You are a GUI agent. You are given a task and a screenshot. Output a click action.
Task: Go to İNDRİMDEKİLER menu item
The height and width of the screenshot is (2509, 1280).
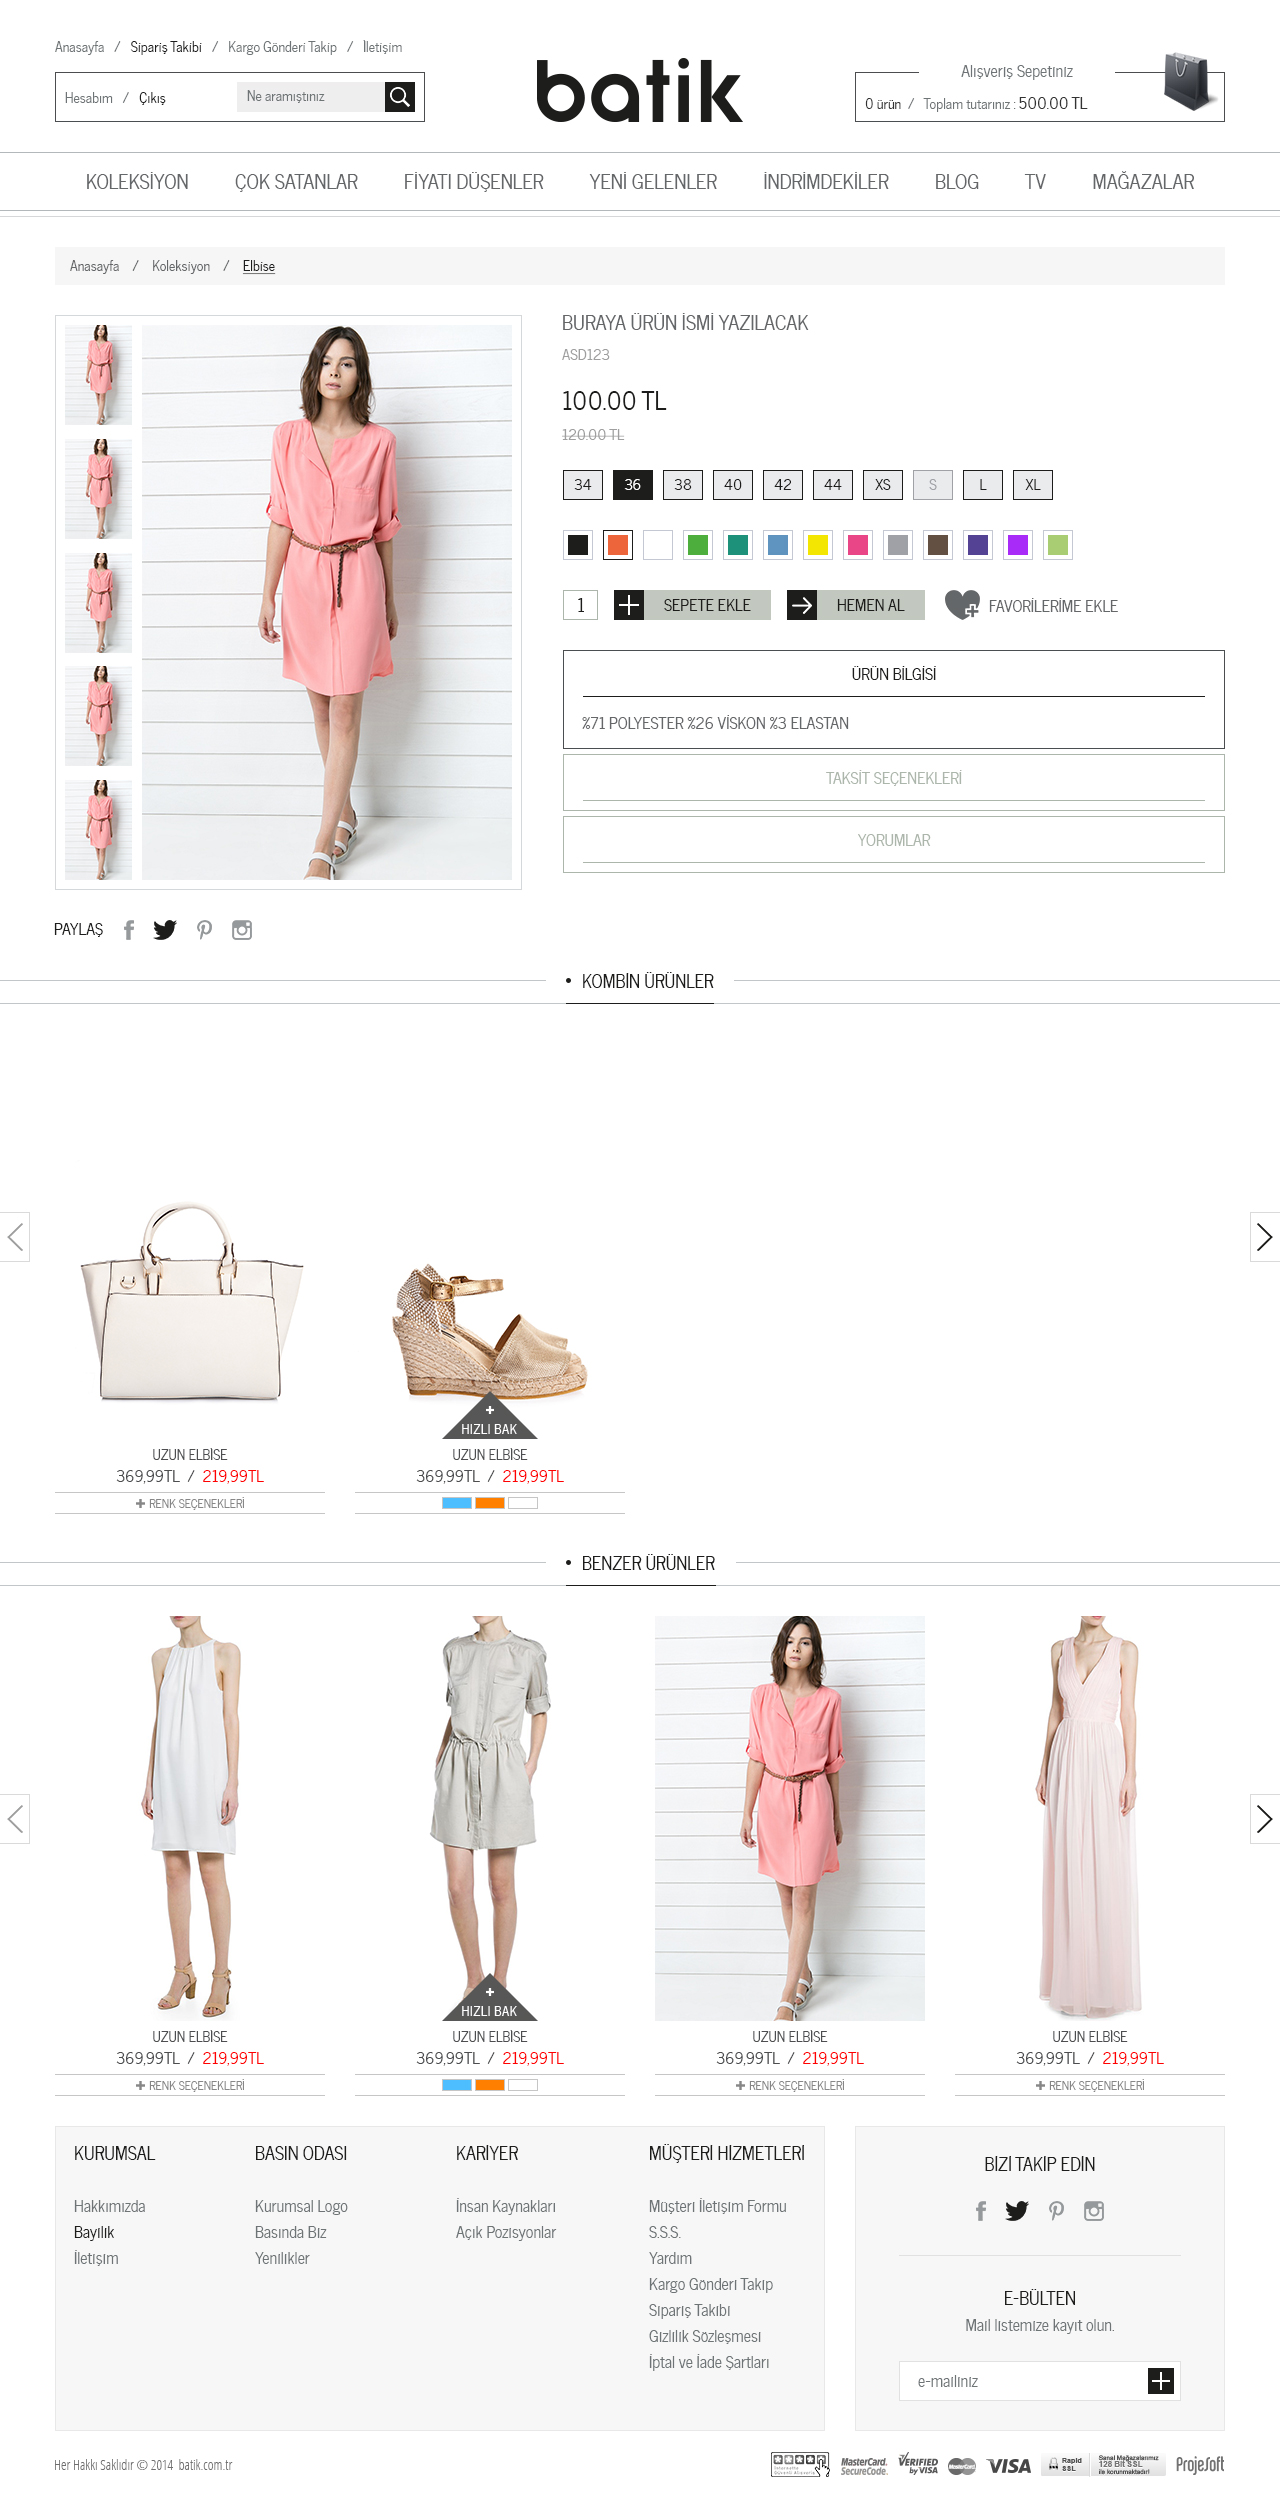coord(826,182)
